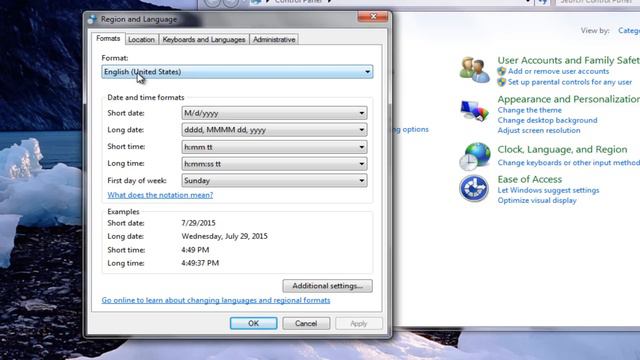Image resolution: width=640 pixels, height=360 pixels.
Task: Click Add or remove user accounts
Action: click(558, 71)
